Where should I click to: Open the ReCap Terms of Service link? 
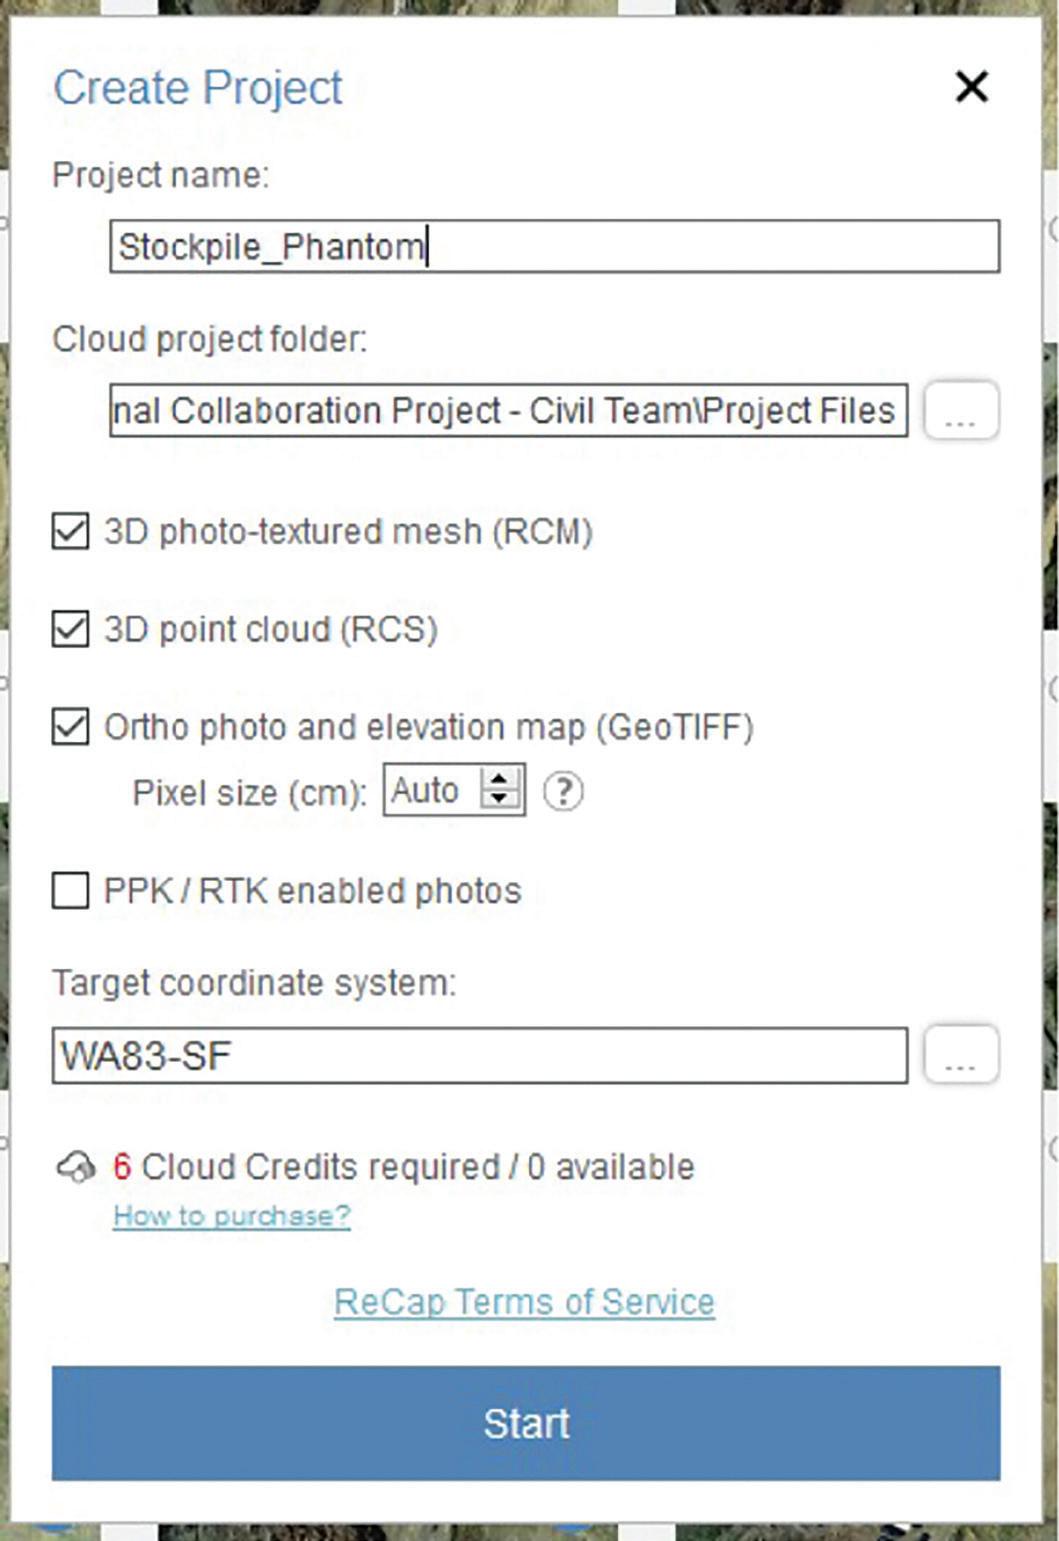524,1302
